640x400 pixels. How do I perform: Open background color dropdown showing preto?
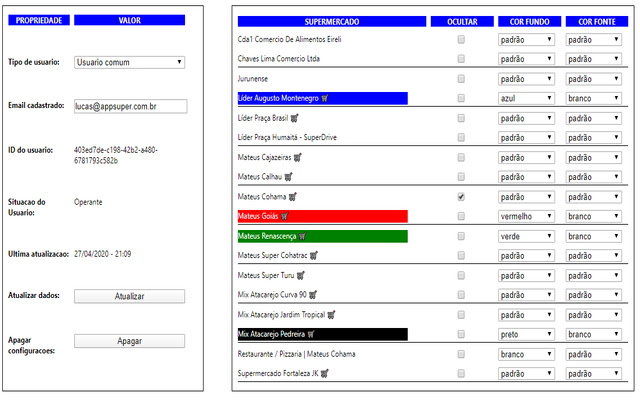pos(526,334)
